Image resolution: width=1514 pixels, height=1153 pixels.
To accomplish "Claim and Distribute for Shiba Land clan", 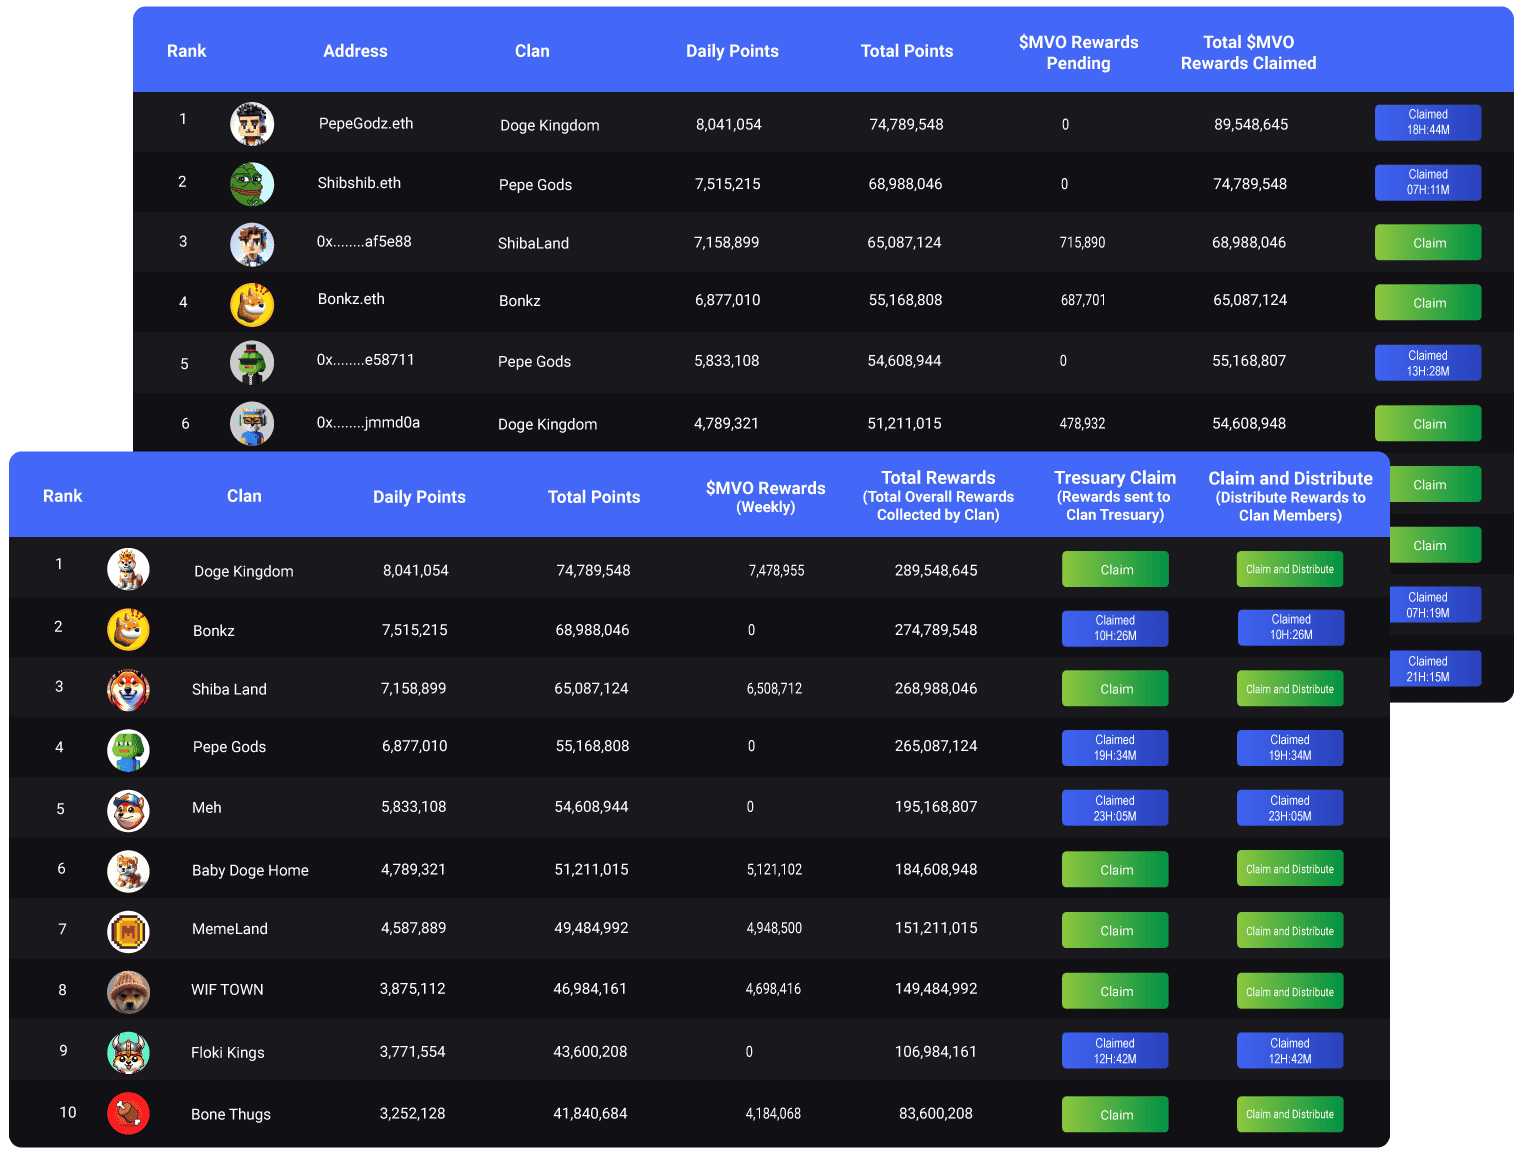I will click(1290, 689).
